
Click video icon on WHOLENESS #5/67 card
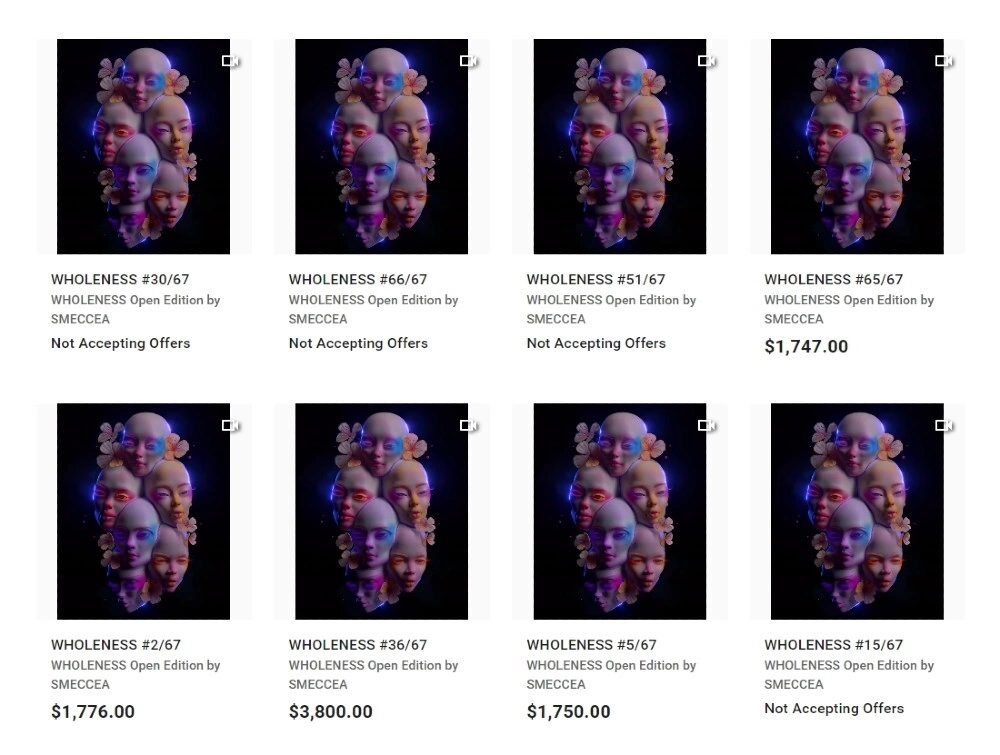[707, 426]
